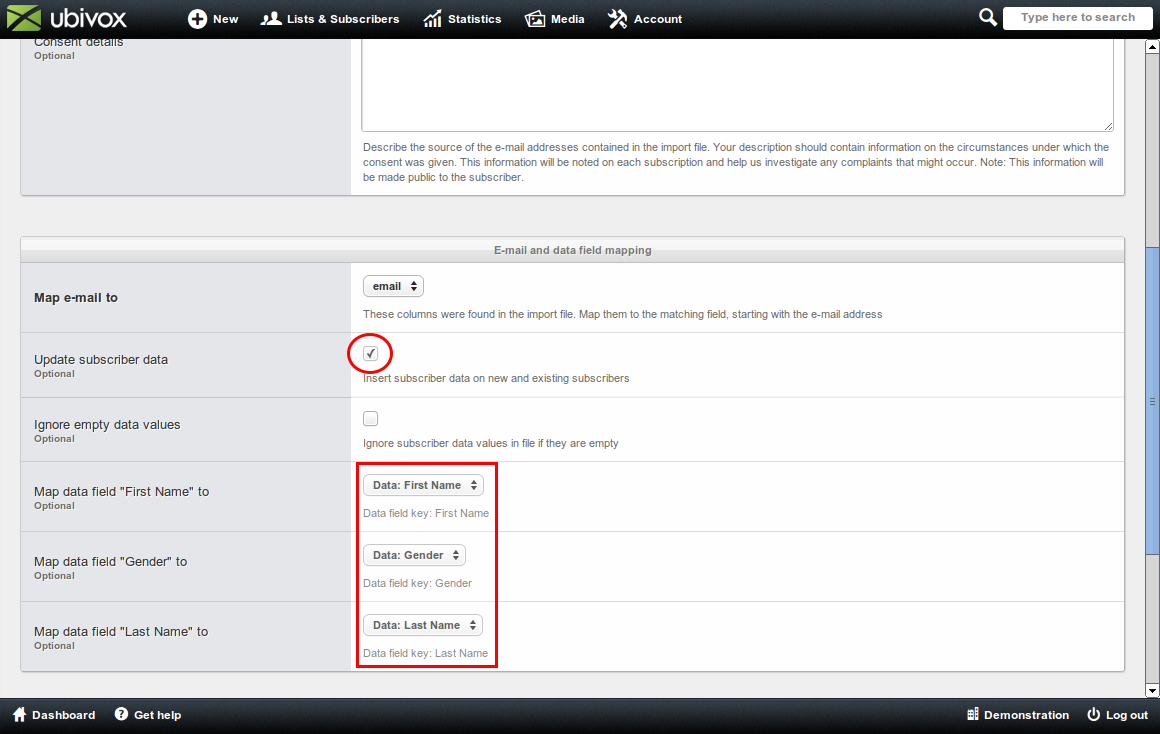The height and width of the screenshot is (734, 1160).
Task: Open the Data: Last Name dropdown
Action: tap(423, 625)
